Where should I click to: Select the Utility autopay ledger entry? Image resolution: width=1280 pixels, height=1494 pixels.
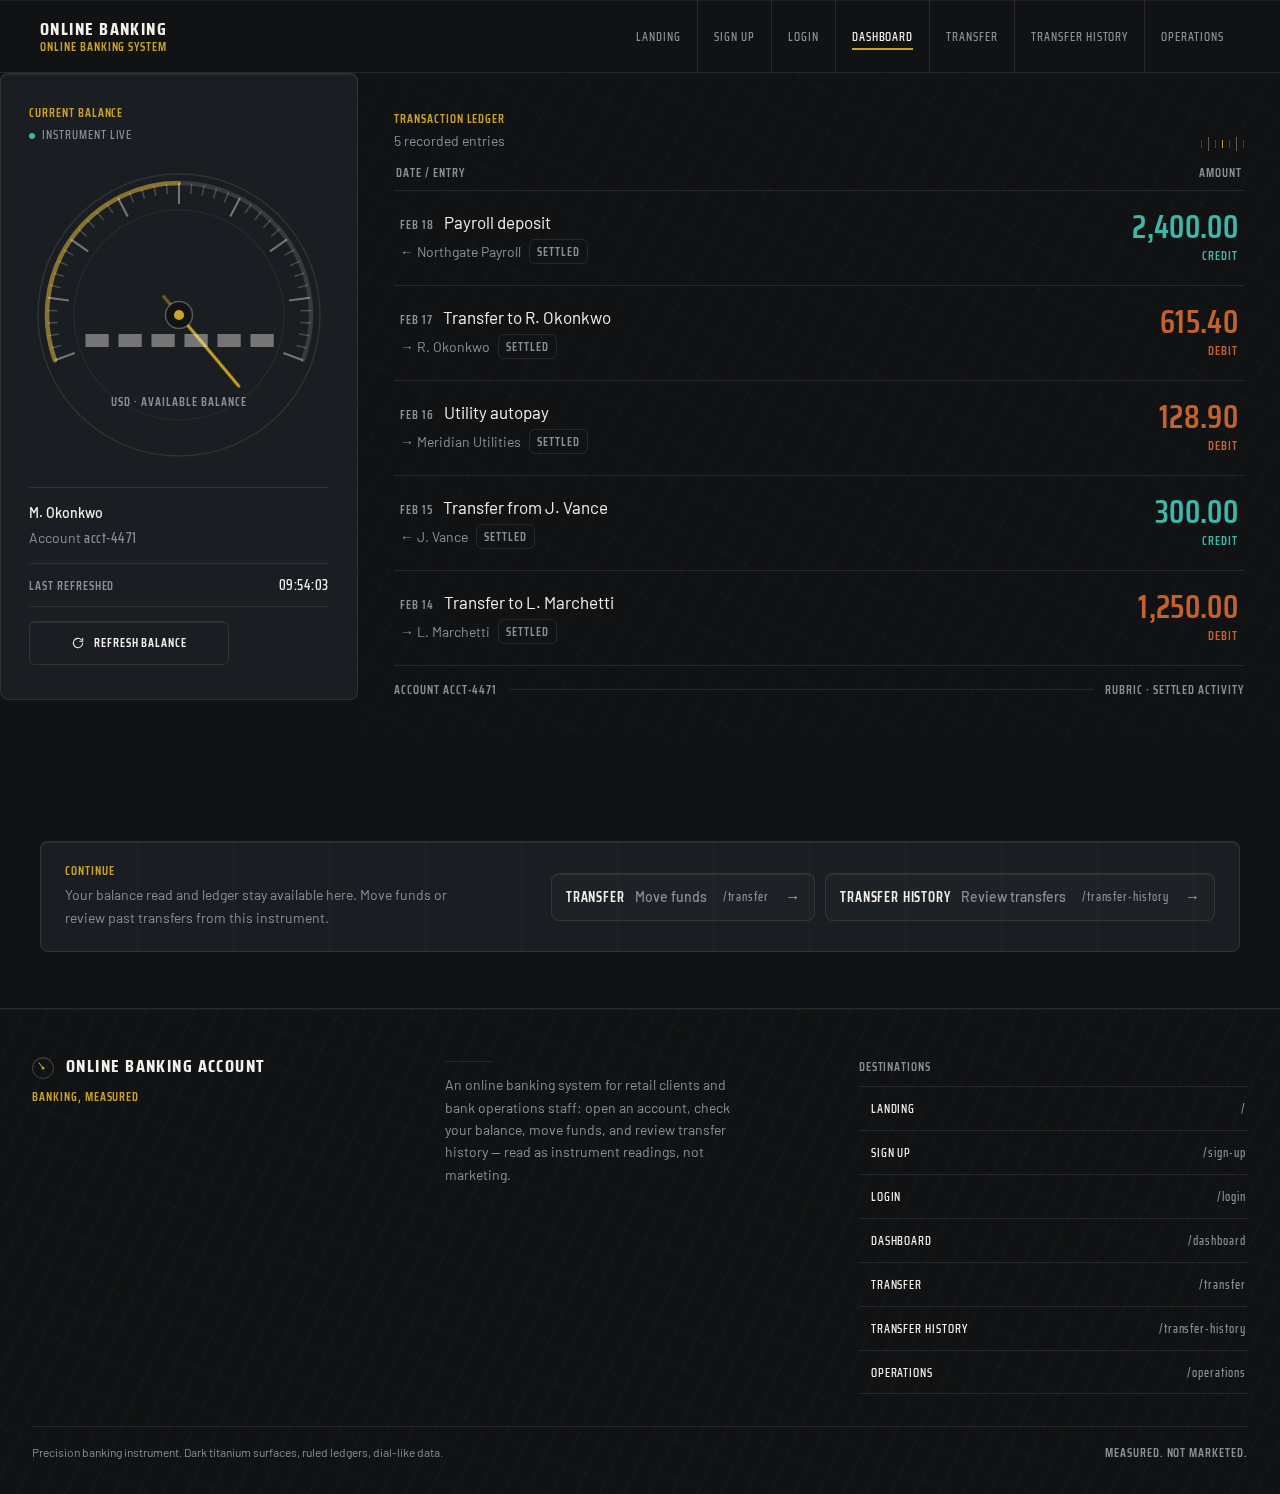point(819,428)
